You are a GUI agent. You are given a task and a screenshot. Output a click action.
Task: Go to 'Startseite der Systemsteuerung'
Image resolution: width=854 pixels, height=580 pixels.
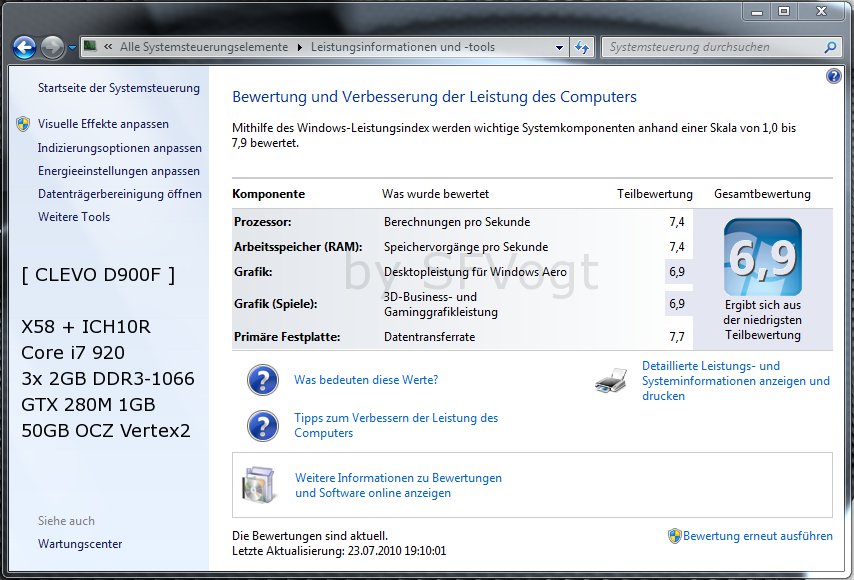pos(118,88)
